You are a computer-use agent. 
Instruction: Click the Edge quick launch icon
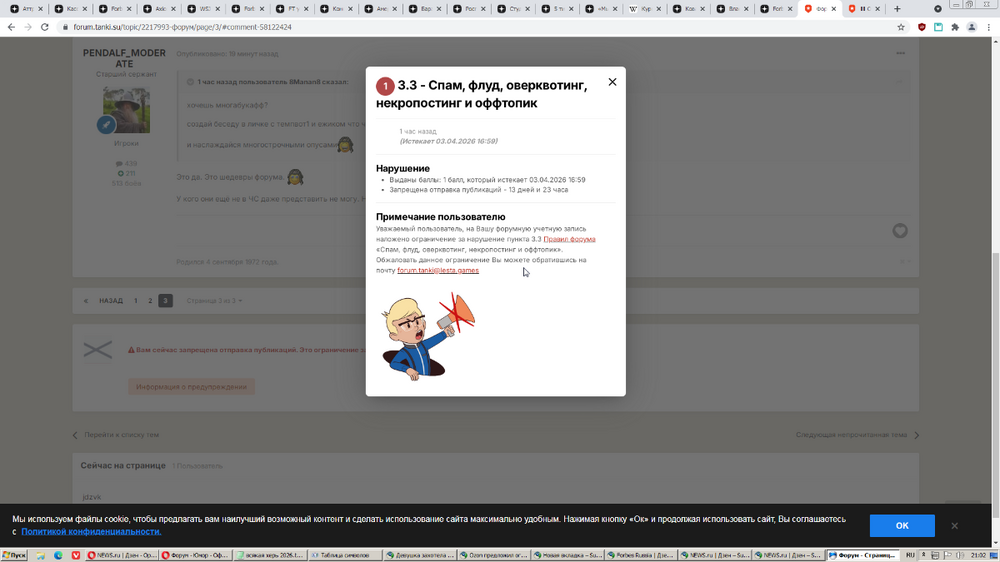[58, 556]
